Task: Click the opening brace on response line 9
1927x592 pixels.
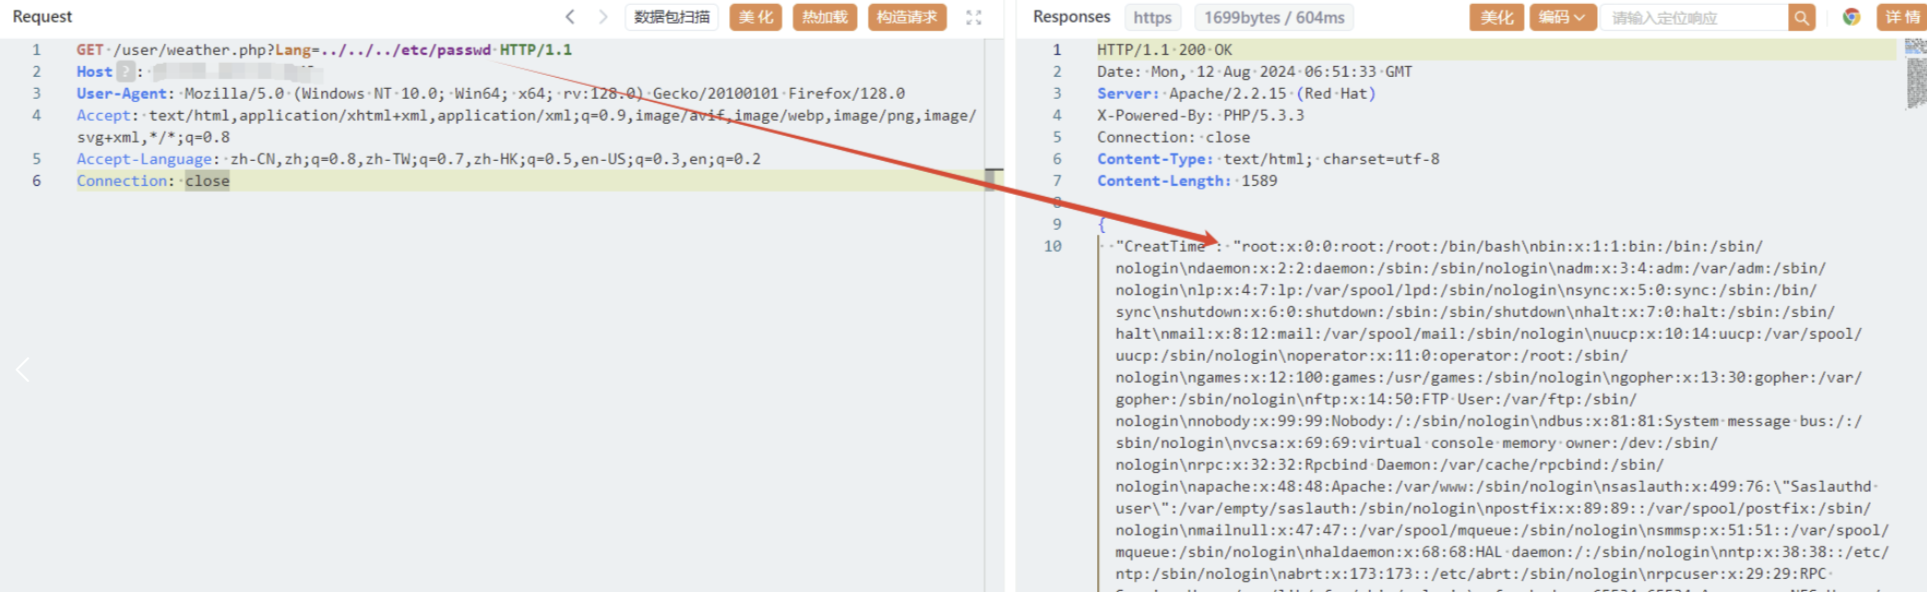Action: [1101, 224]
